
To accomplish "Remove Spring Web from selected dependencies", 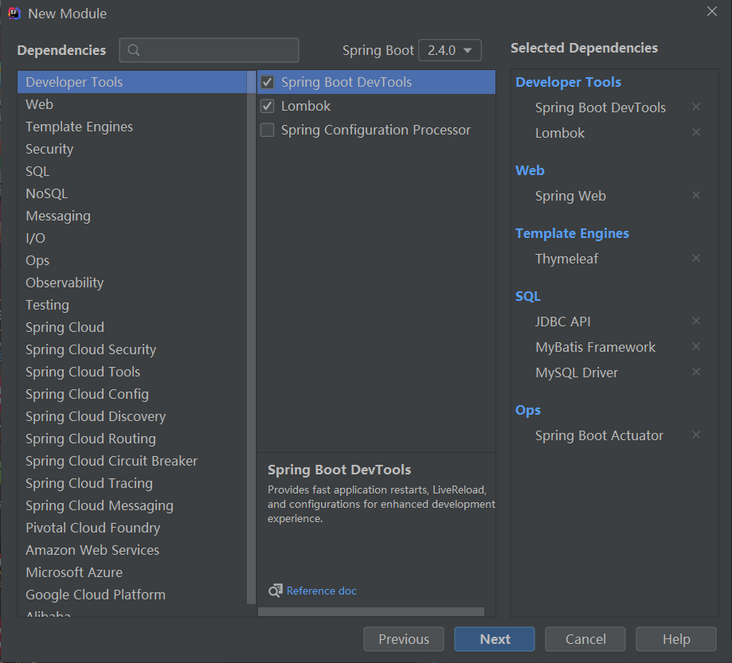I will coord(696,195).
